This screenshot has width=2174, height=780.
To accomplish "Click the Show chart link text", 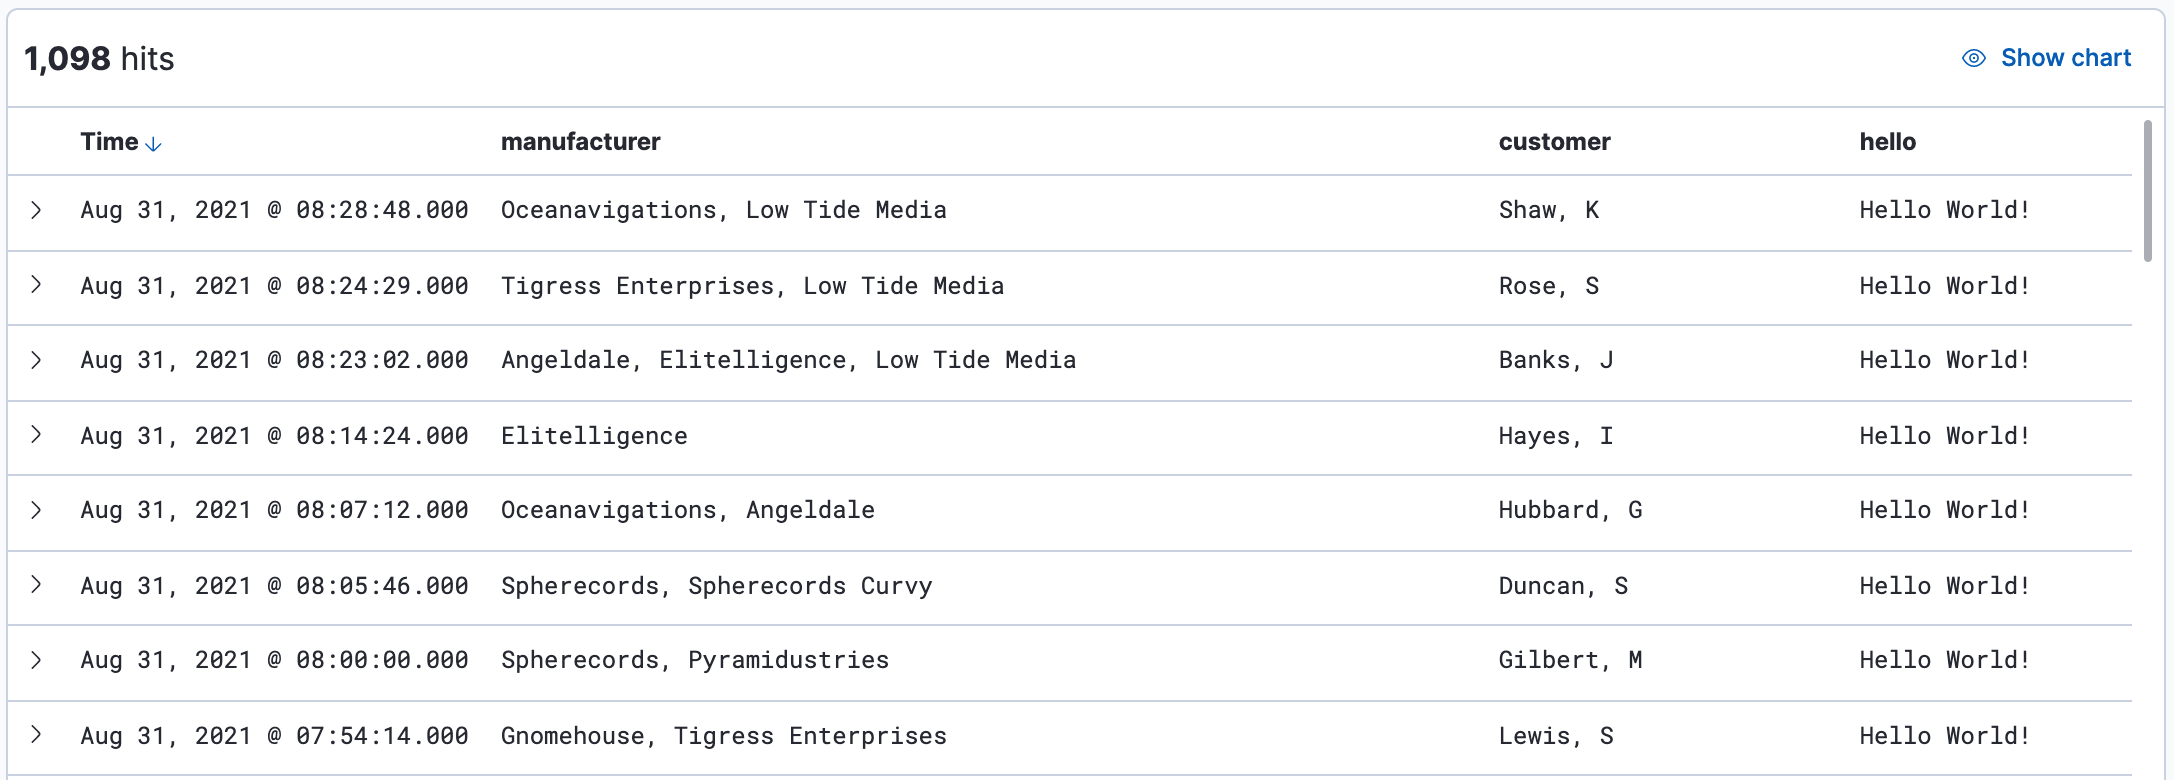I will [x=2065, y=58].
